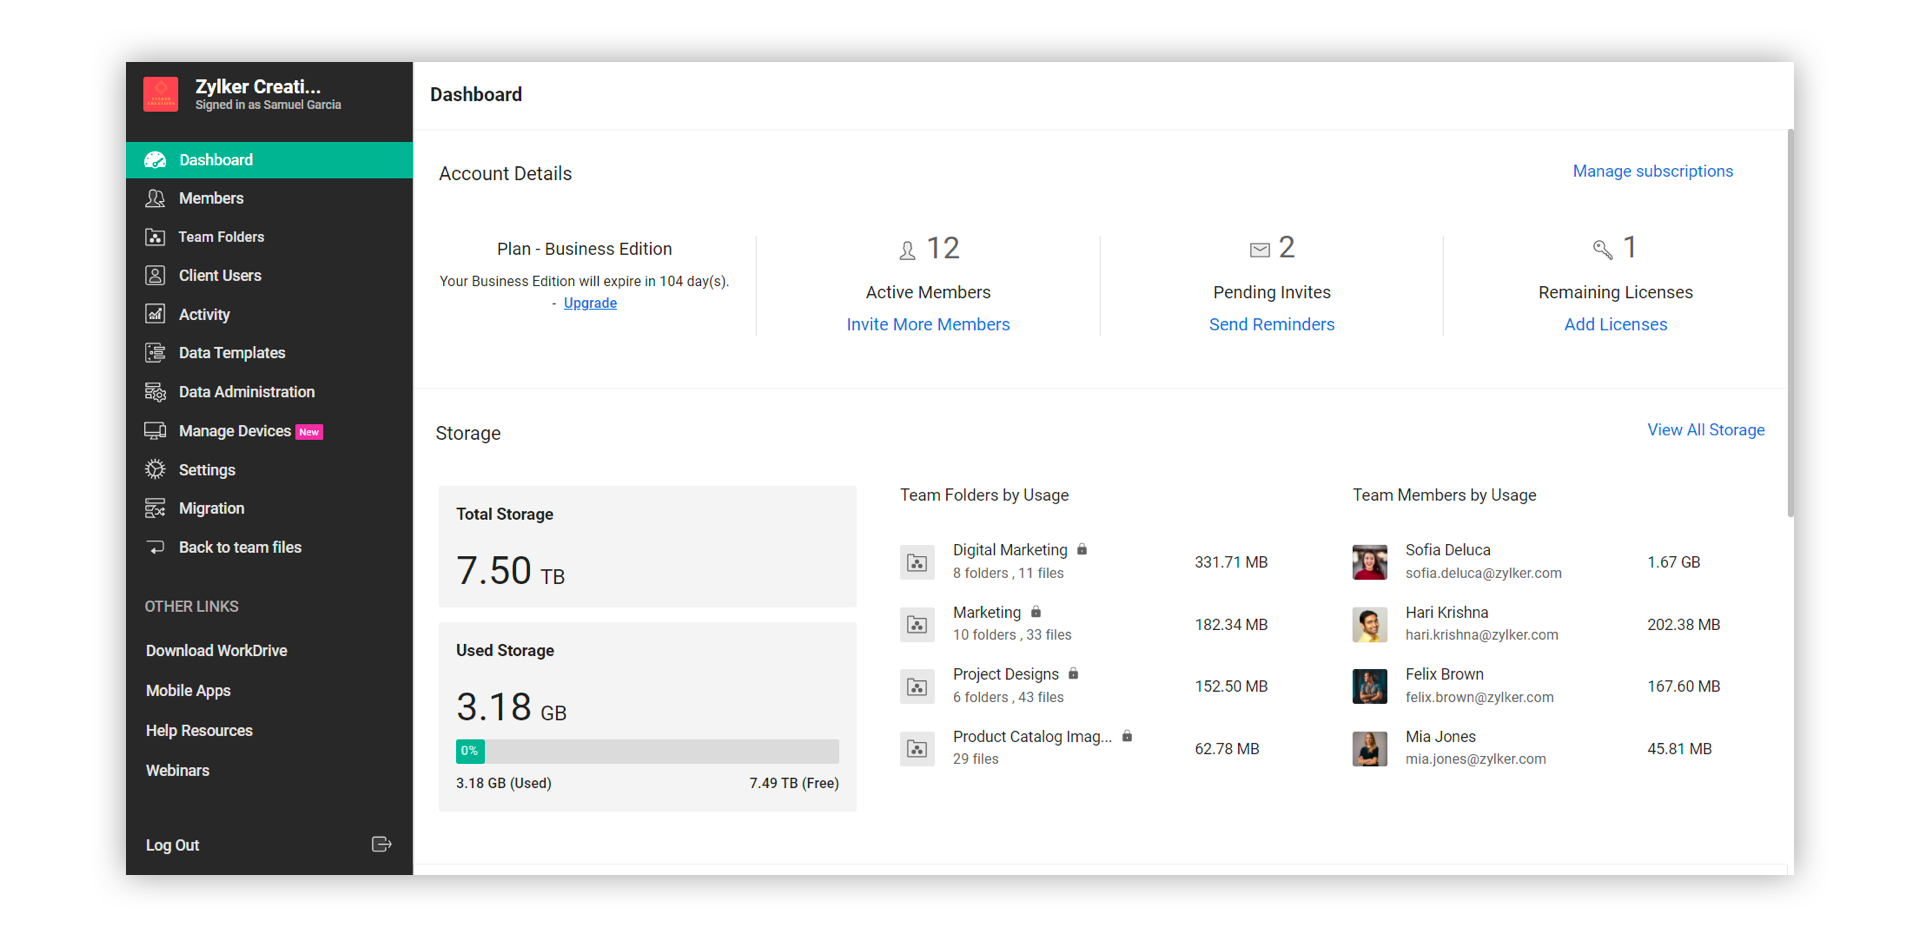1920x936 pixels.
Task: Click the Project Designs folder icon
Action: tap(917, 687)
